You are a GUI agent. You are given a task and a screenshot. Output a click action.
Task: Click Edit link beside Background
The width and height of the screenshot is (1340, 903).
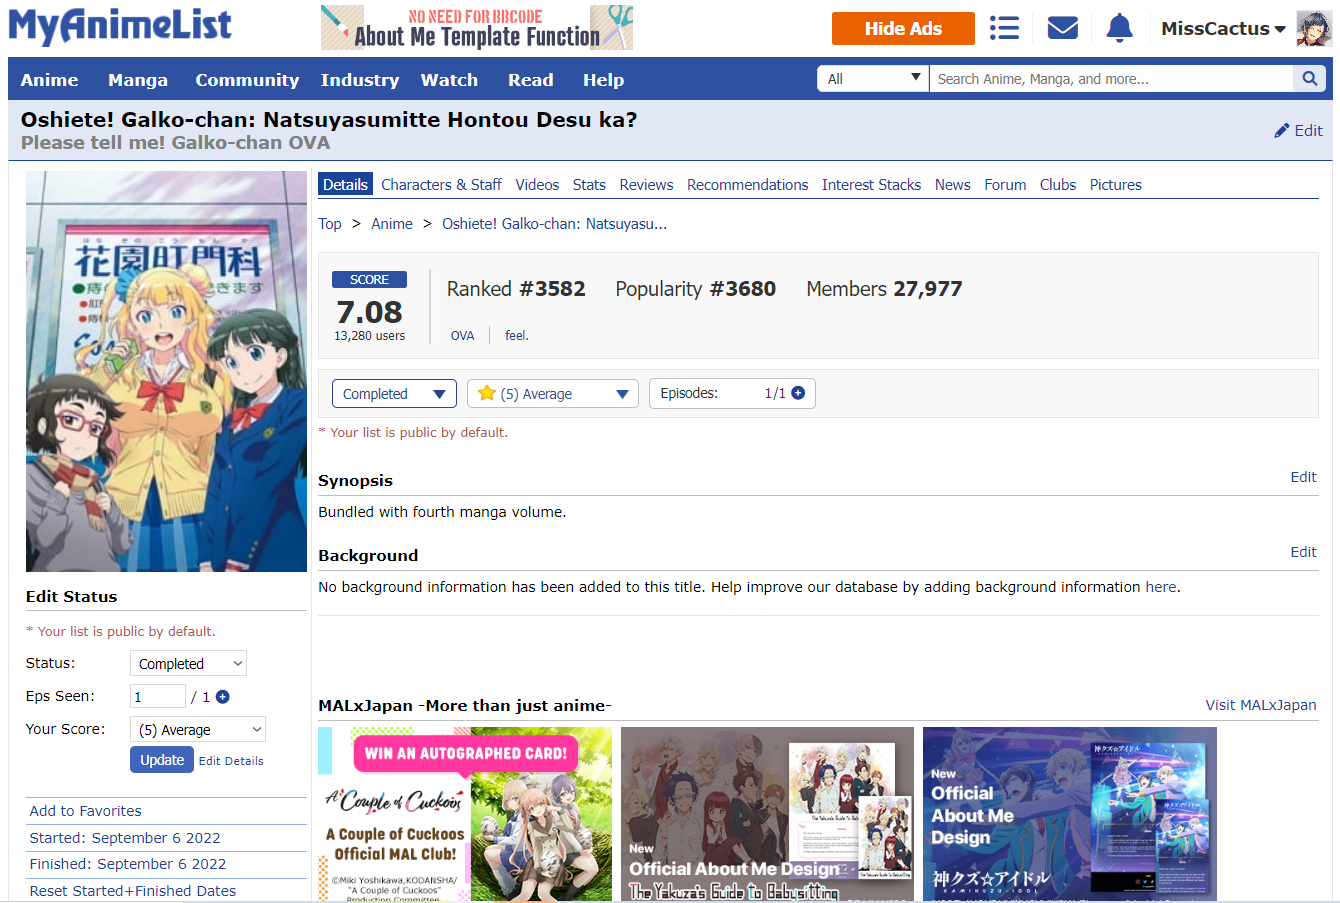pyautogui.click(x=1303, y=552)
